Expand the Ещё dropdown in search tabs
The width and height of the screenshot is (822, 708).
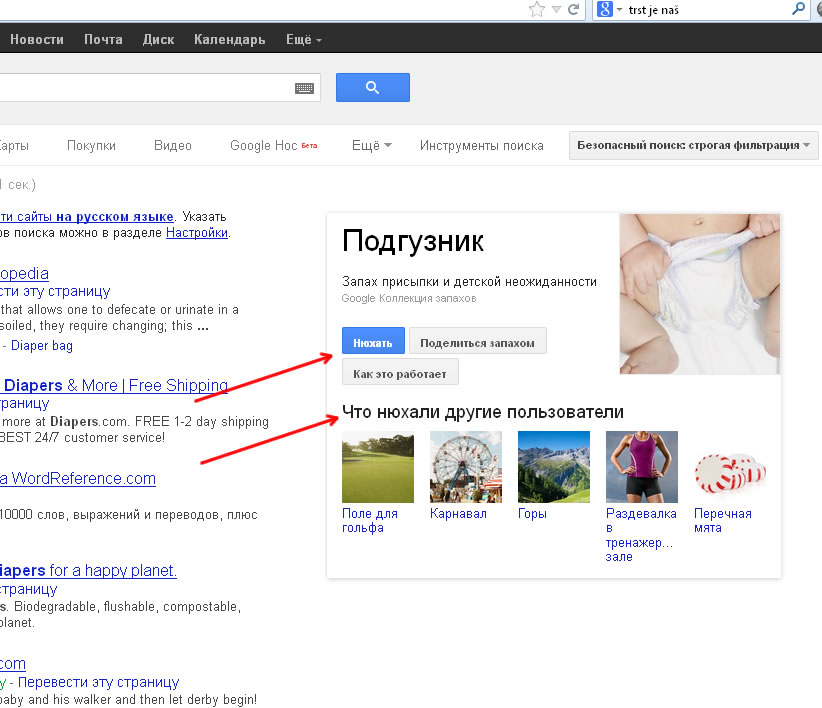[x=371, y=146]
